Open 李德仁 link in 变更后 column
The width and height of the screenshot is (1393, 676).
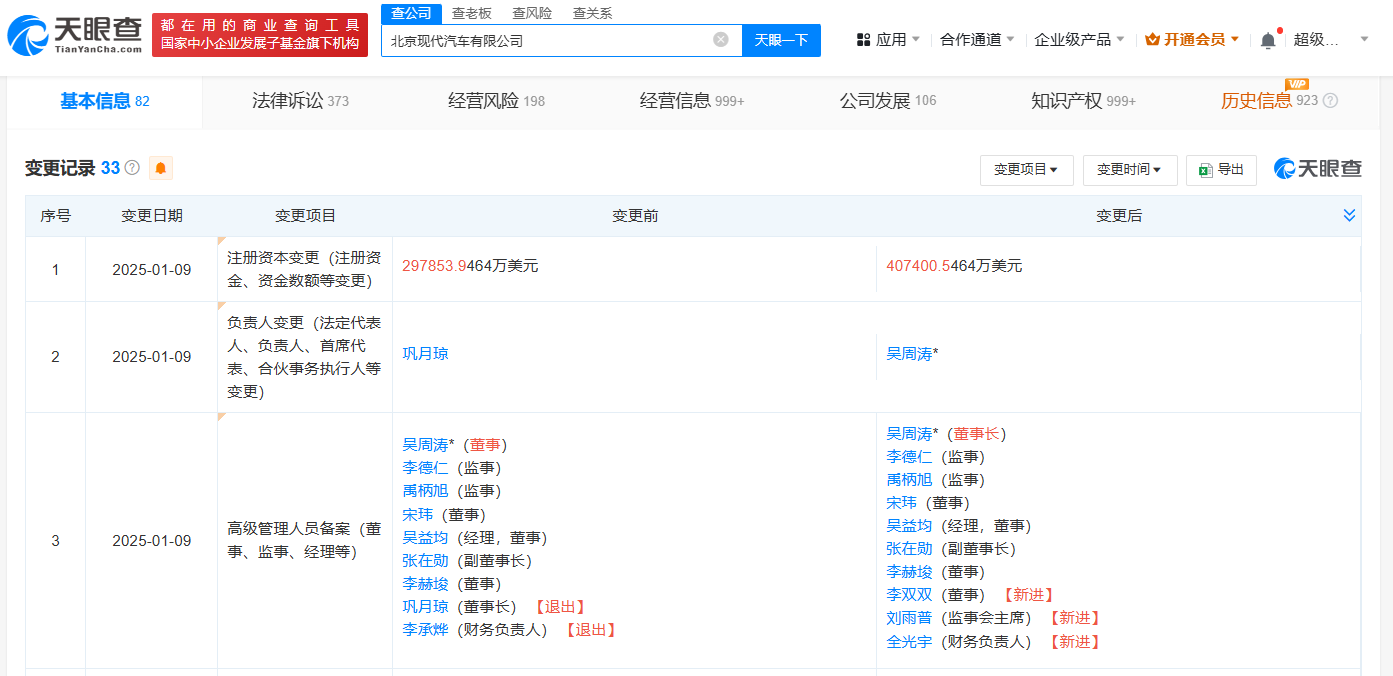click(909, 457)
